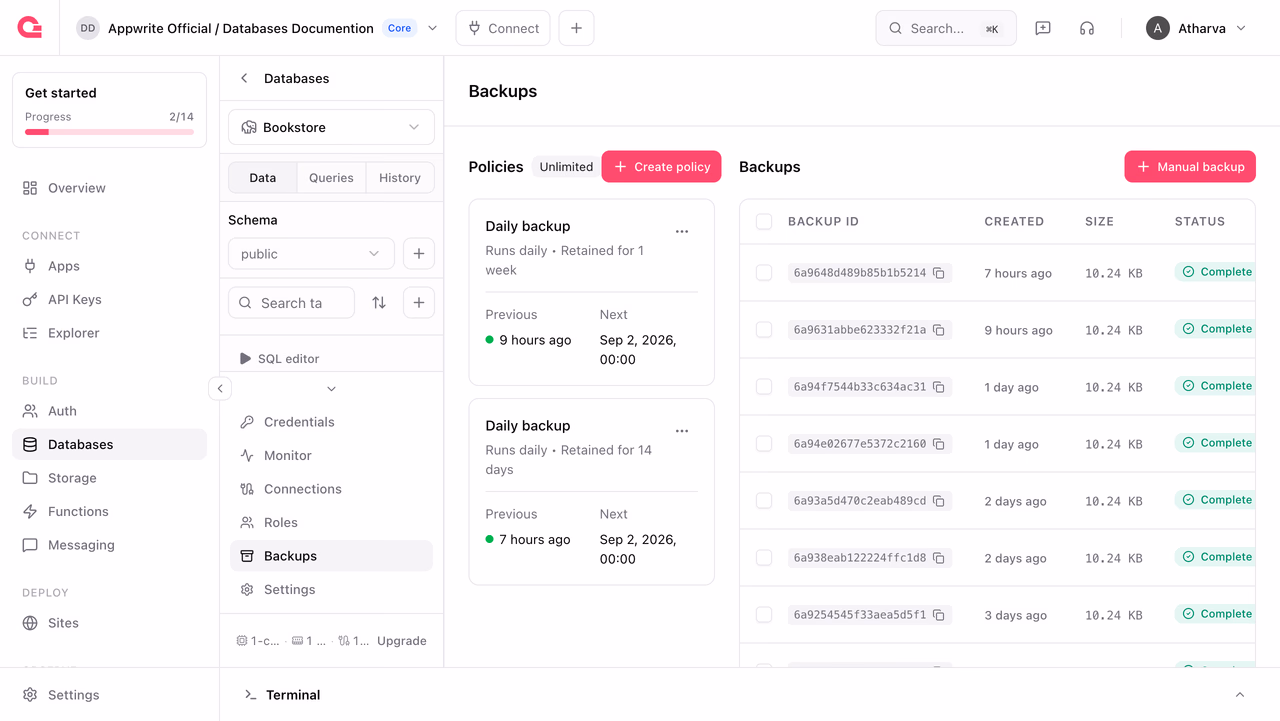The image size is (1280, 721).
Task: Open the public schema dropdown
Action: 311,254
